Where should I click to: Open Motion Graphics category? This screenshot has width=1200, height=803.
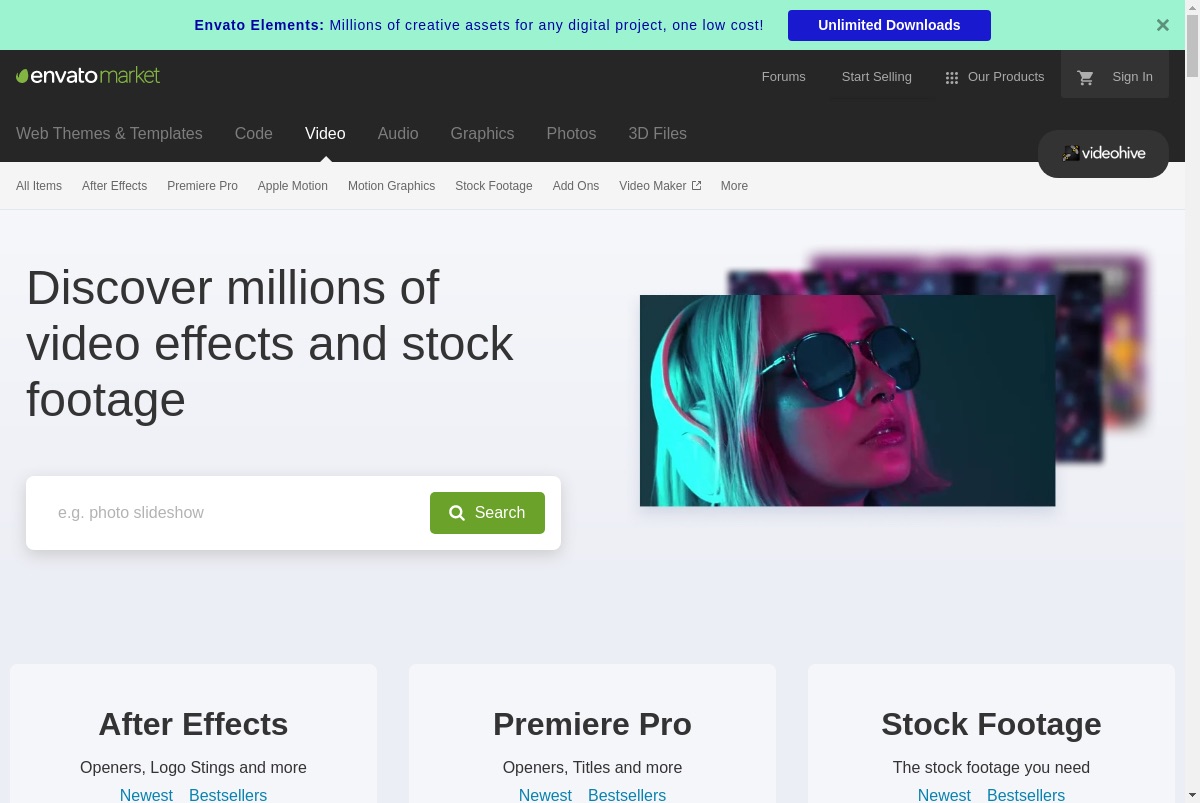coord(391,186)
